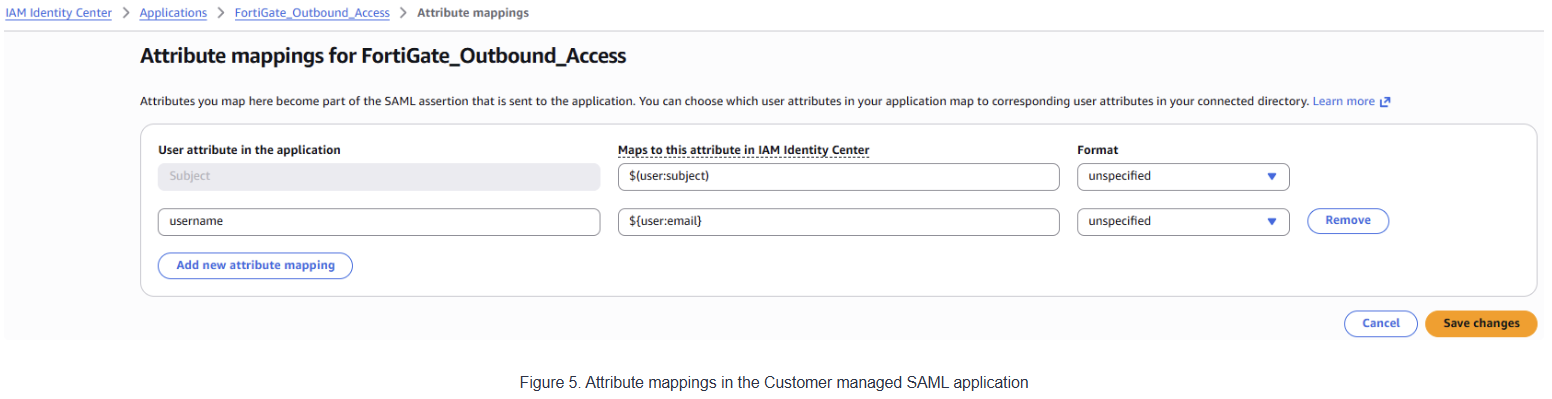Click the Attribute mappings breadcrumb text

(473, 13)
